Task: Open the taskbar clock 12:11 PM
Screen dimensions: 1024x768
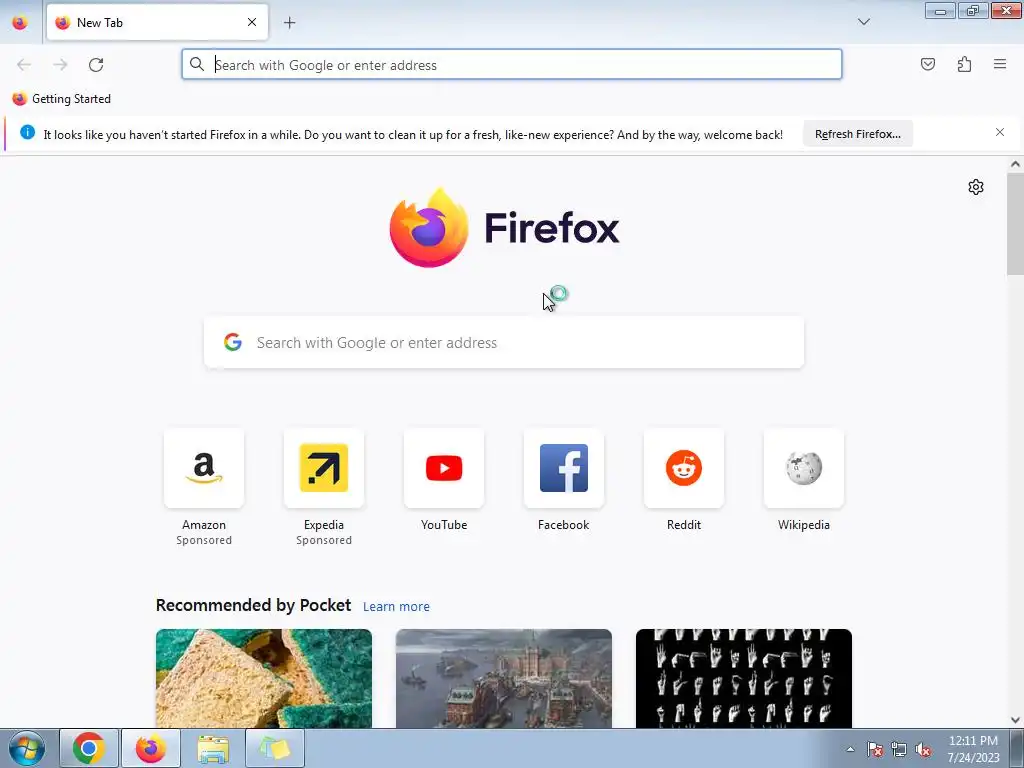Action: pyautogui.click(x=973, y=749)
